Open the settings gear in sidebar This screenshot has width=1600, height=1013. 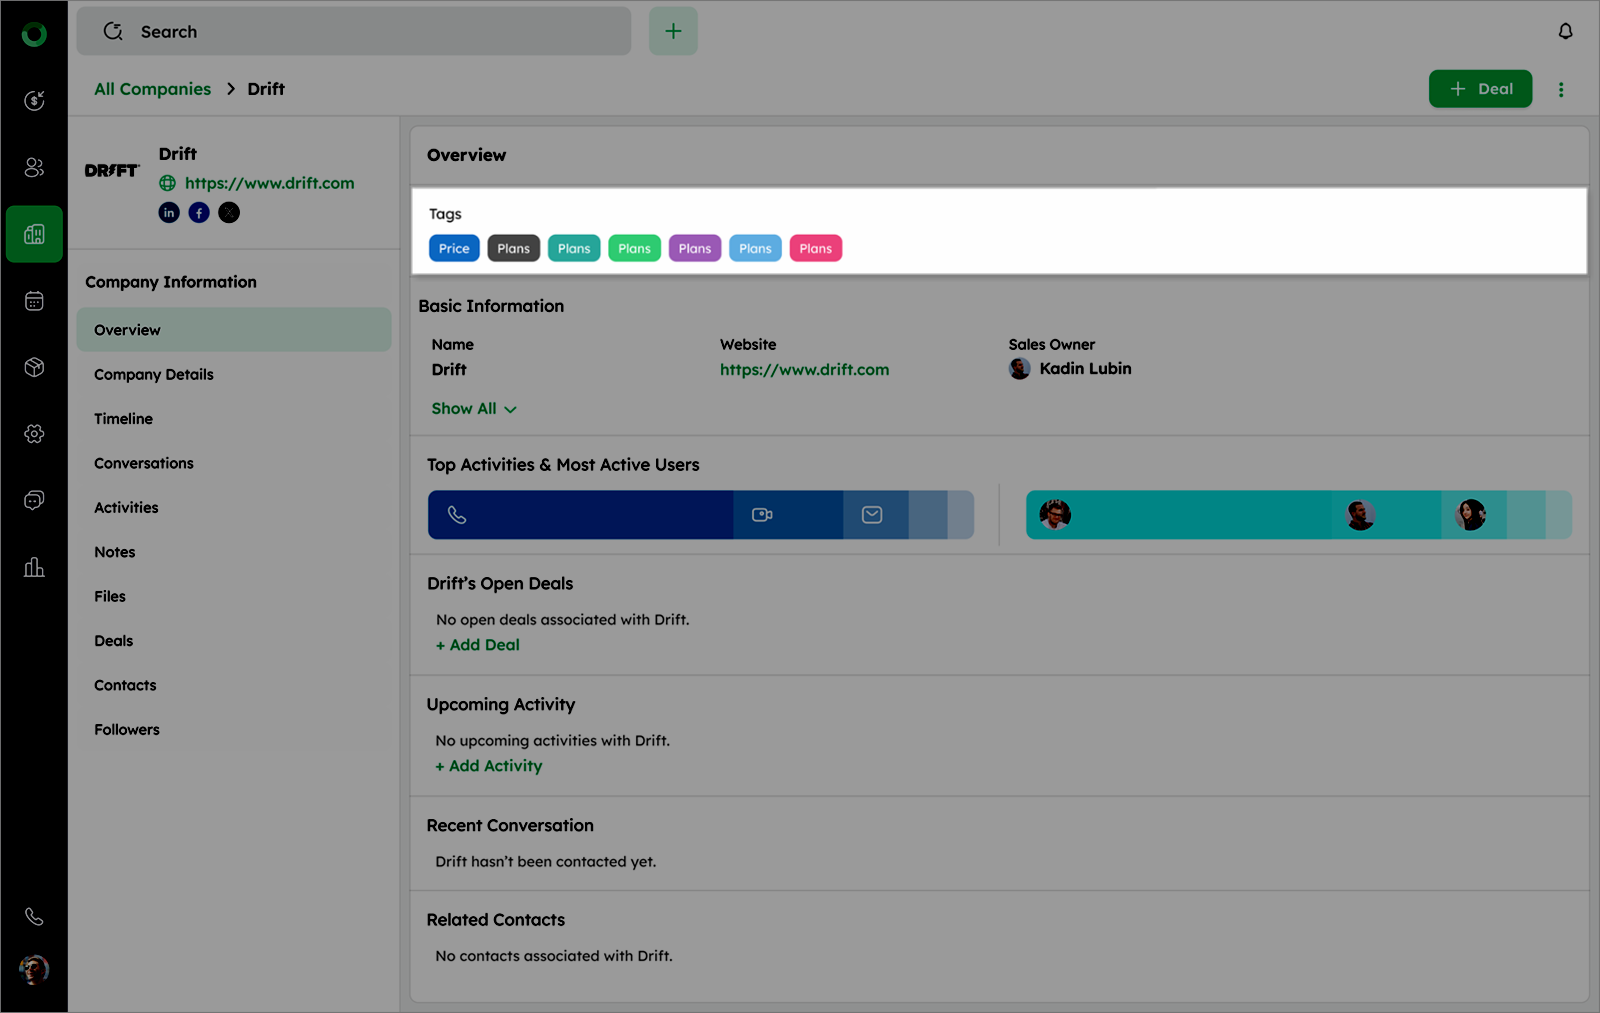pyautogui.click(x=34, y=434)
